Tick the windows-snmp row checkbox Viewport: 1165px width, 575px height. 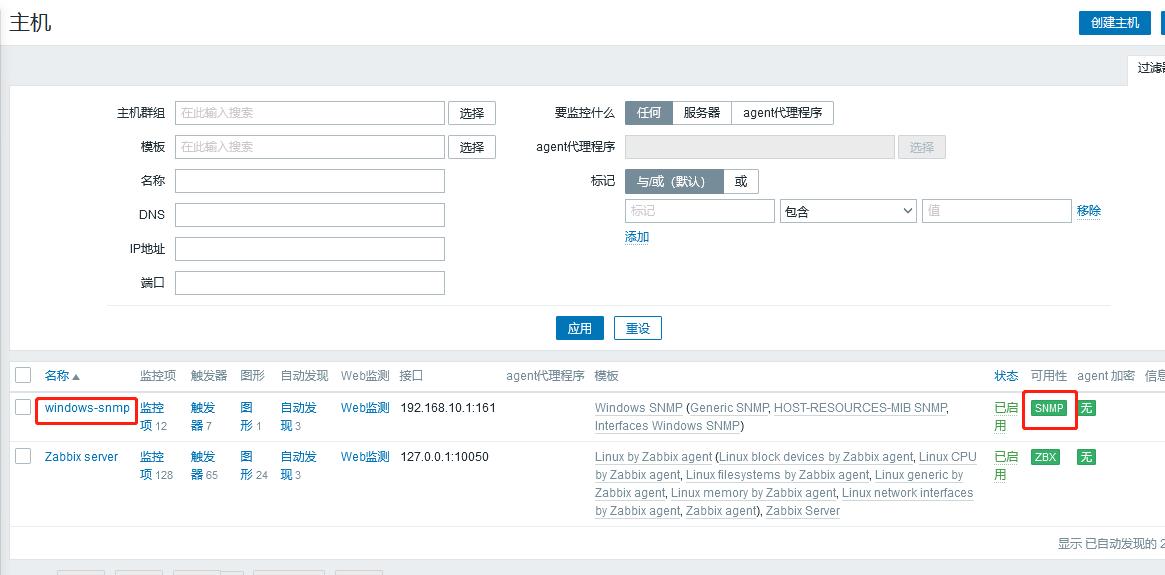23,407
